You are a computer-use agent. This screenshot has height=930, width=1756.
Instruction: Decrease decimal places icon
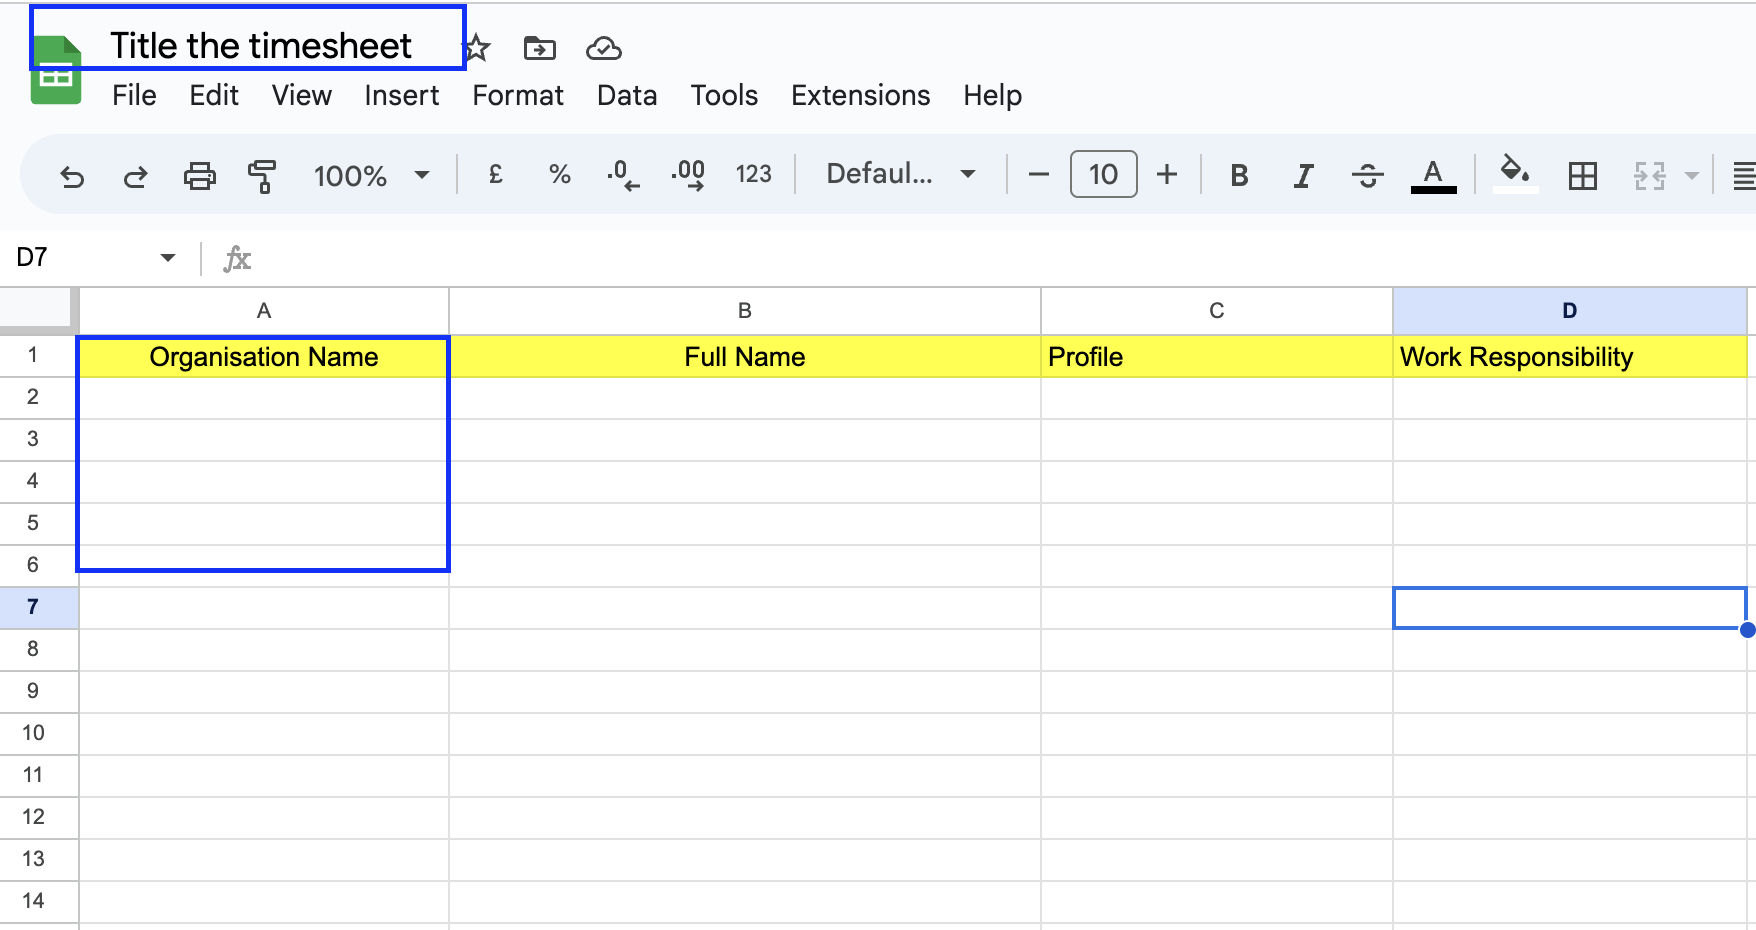[623, 175]
